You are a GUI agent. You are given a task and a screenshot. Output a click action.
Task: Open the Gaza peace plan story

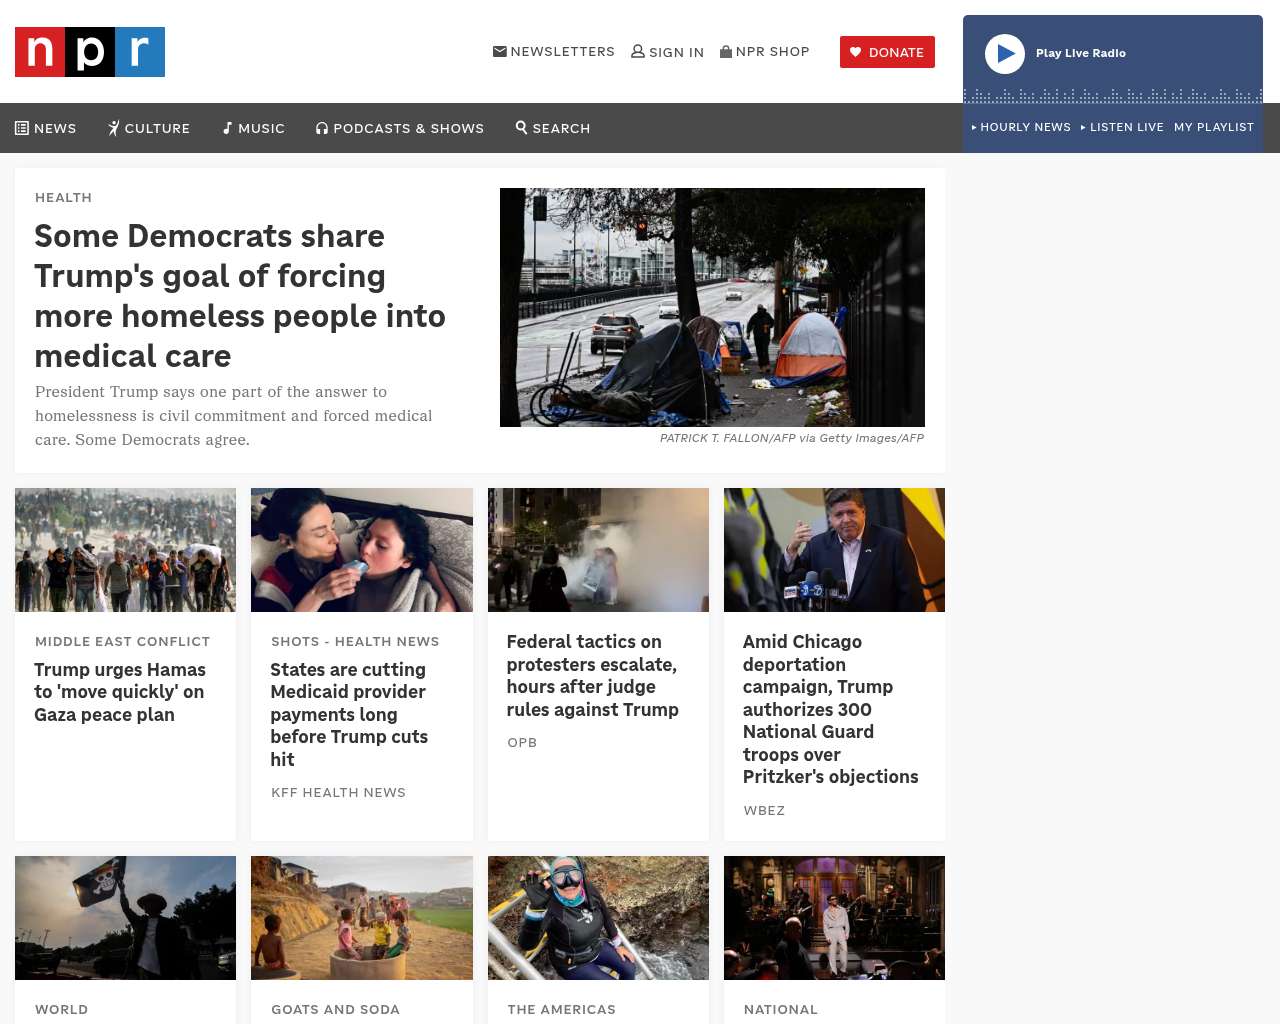[120, 692]
